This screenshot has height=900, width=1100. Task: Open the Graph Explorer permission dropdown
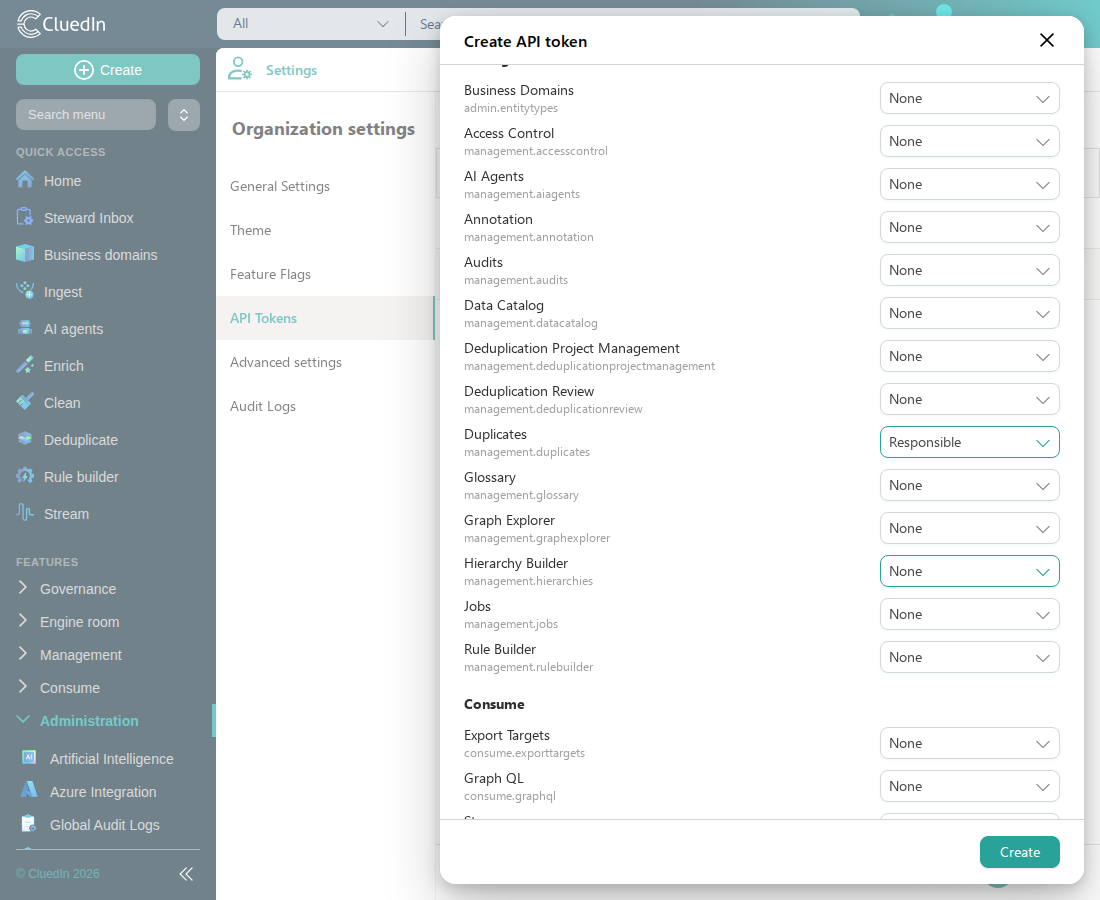(970, 528)
